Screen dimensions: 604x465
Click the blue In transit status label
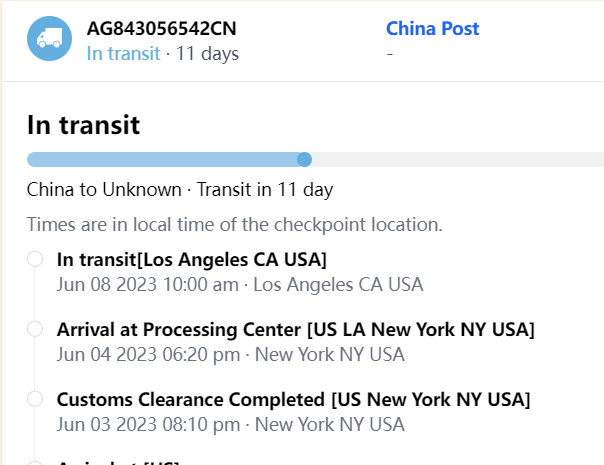[x=123, y=54]
